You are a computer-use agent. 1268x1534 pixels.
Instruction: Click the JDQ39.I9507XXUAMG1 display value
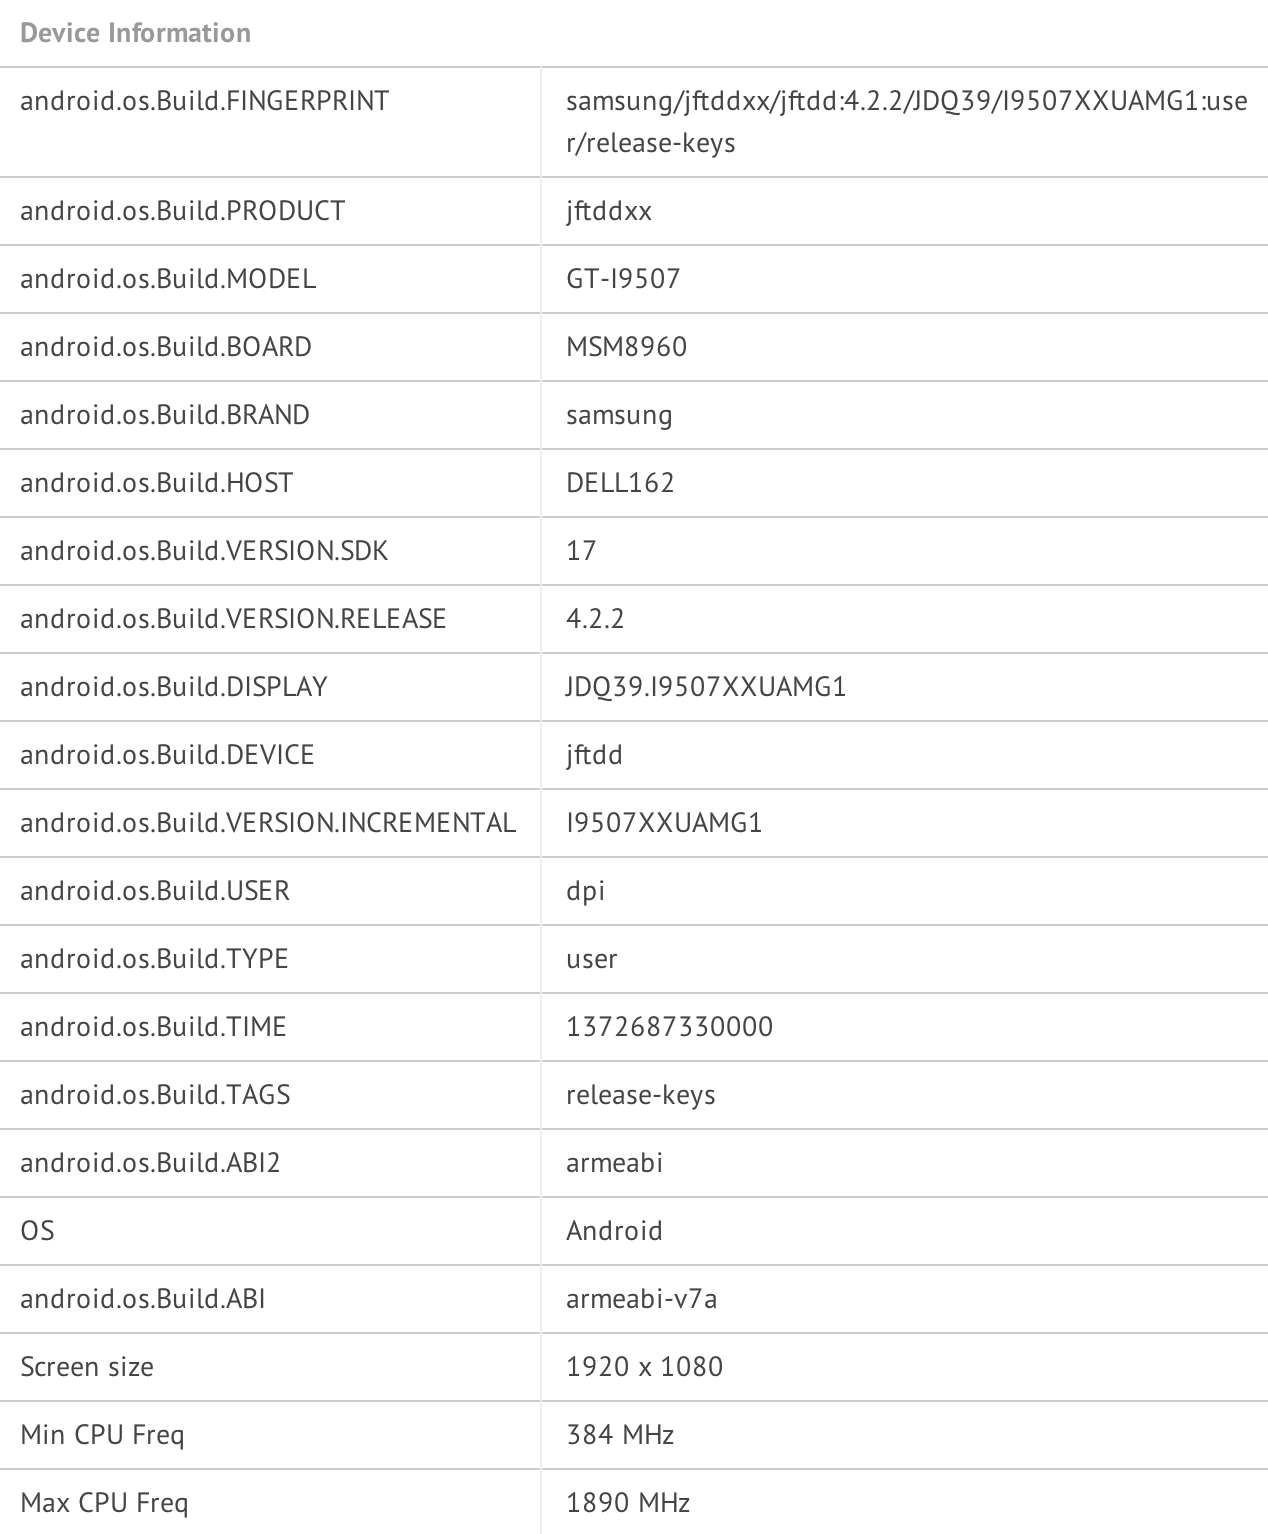(x=706, y=687)
